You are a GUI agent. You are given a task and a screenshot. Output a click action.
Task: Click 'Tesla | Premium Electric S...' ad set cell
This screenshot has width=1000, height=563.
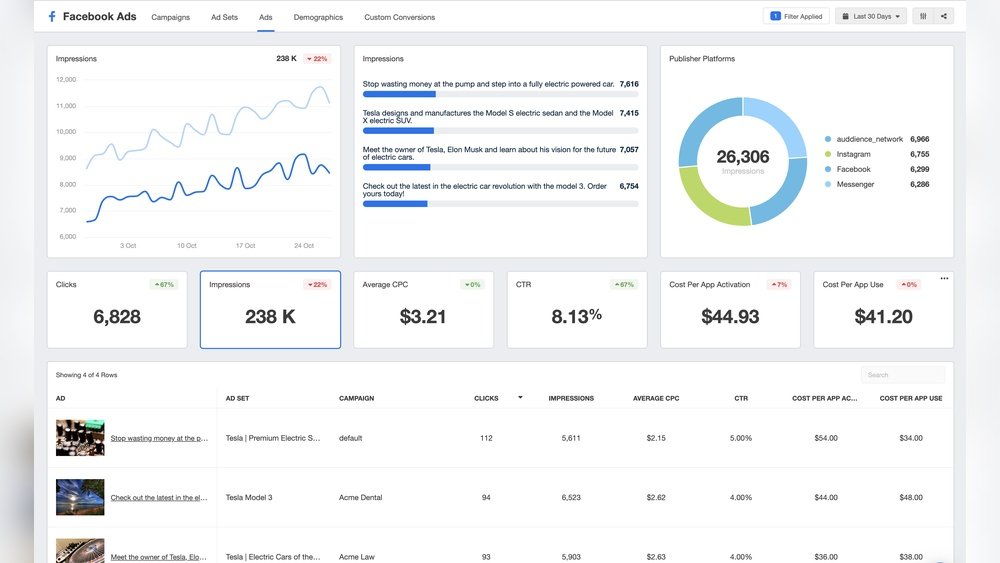pos(273,438)
